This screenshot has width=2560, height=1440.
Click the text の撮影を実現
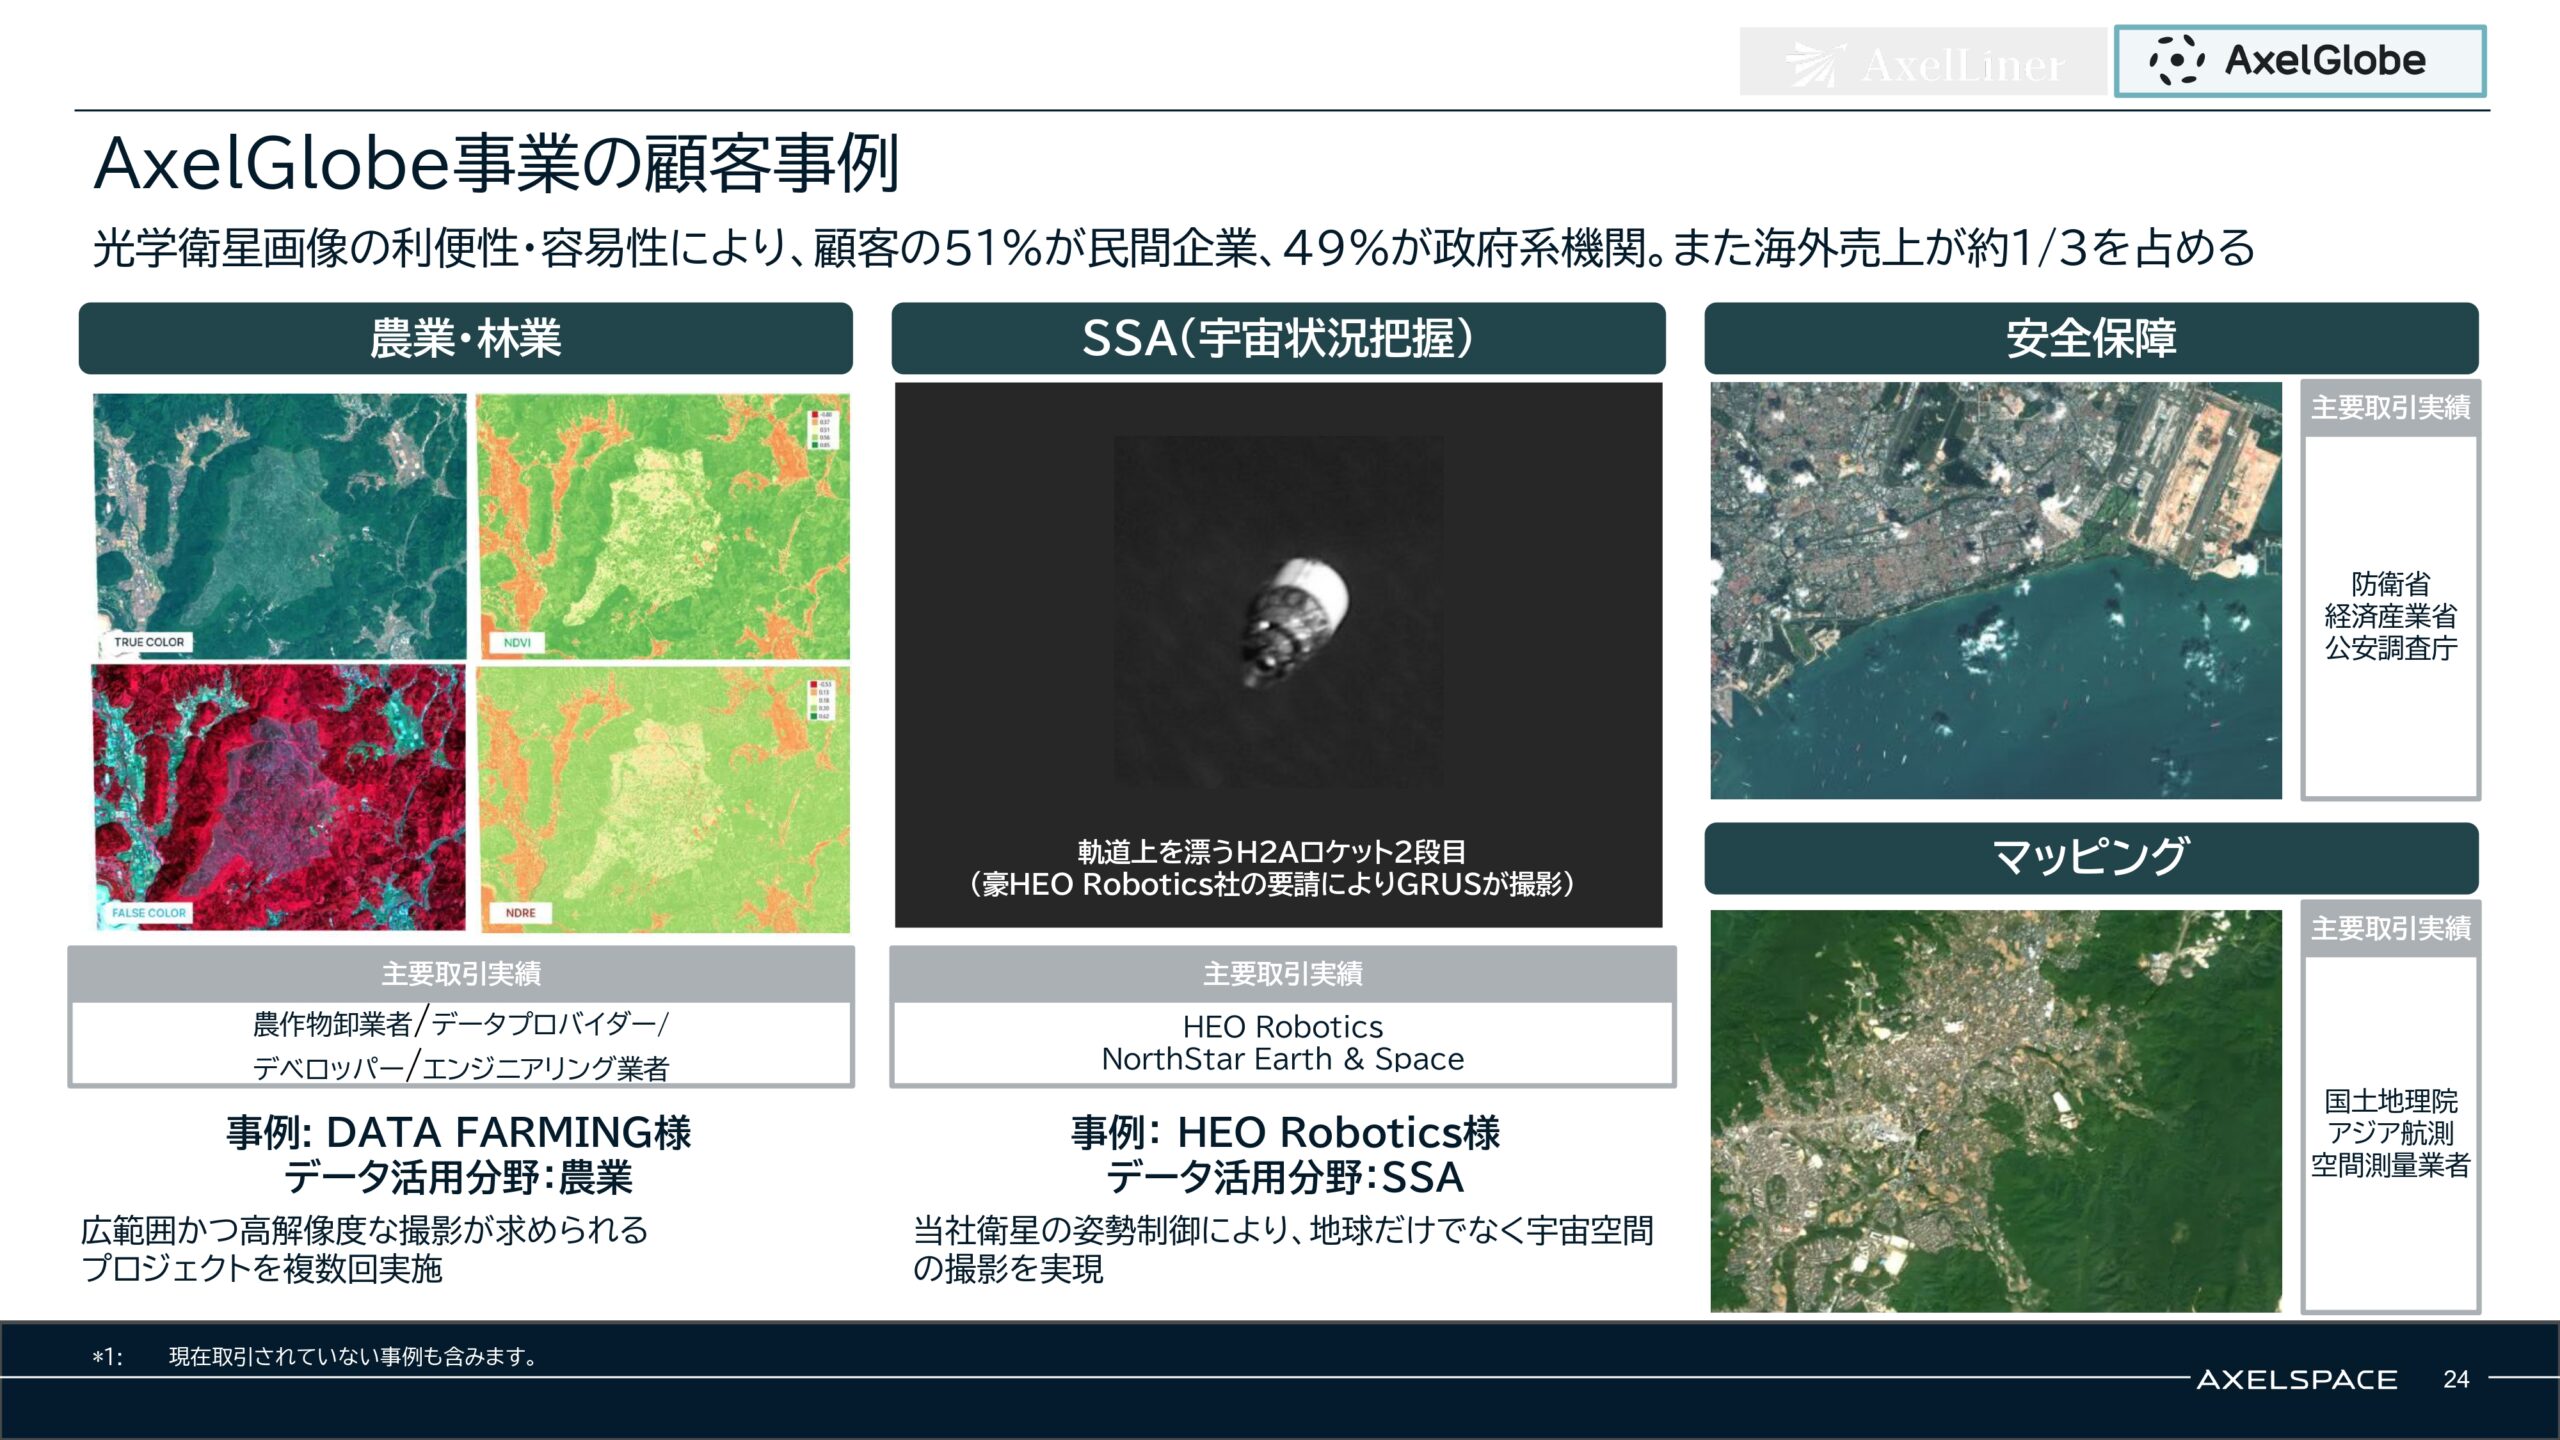tap(1008, 1269)
